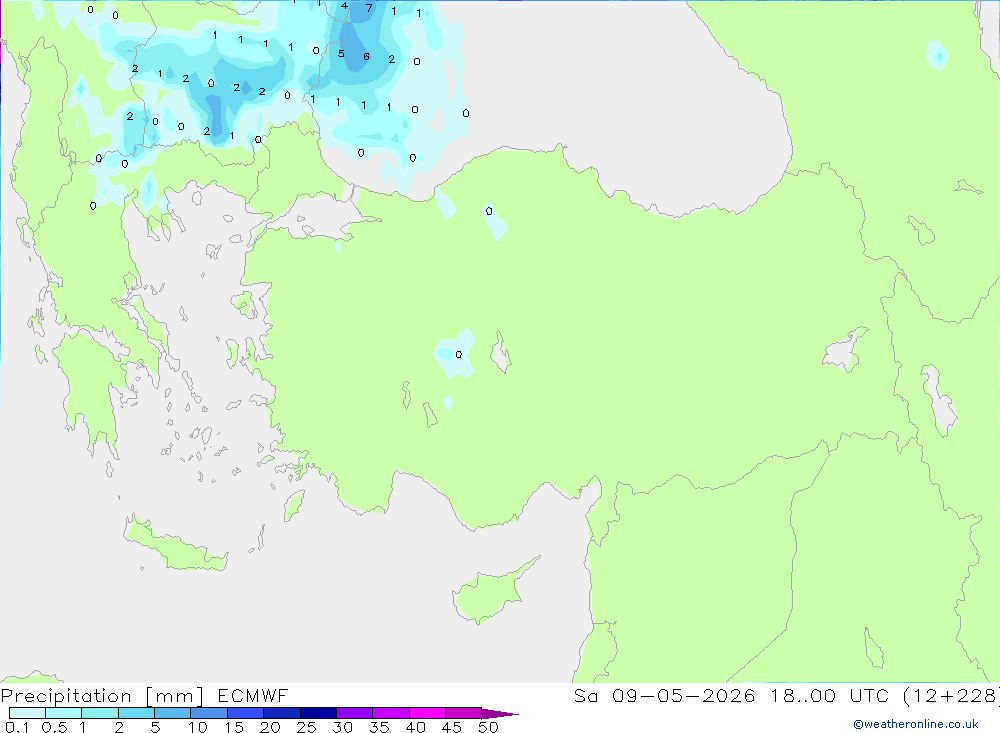
Task: Click the island of Crete on the map
Action: point(173,545)
